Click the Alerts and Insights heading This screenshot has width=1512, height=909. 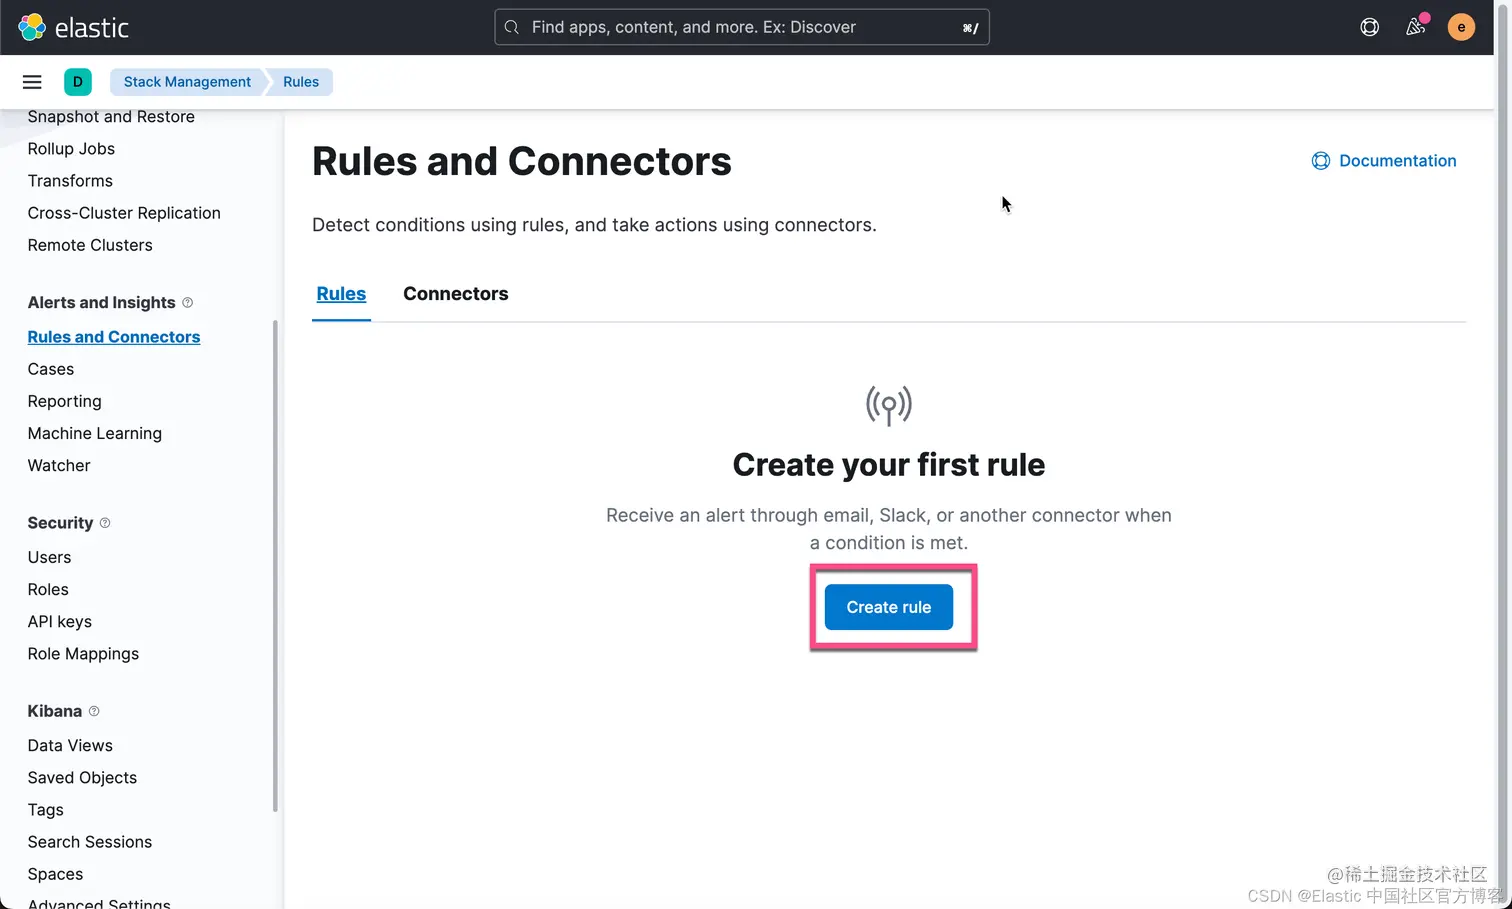coord(101,303)
